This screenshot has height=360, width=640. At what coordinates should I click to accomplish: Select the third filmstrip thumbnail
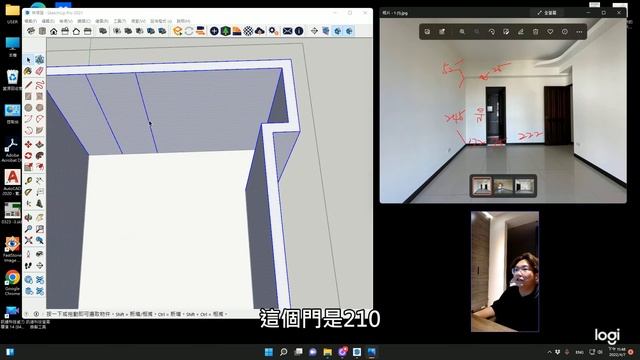pyautogui.click(x=524, y=186)
